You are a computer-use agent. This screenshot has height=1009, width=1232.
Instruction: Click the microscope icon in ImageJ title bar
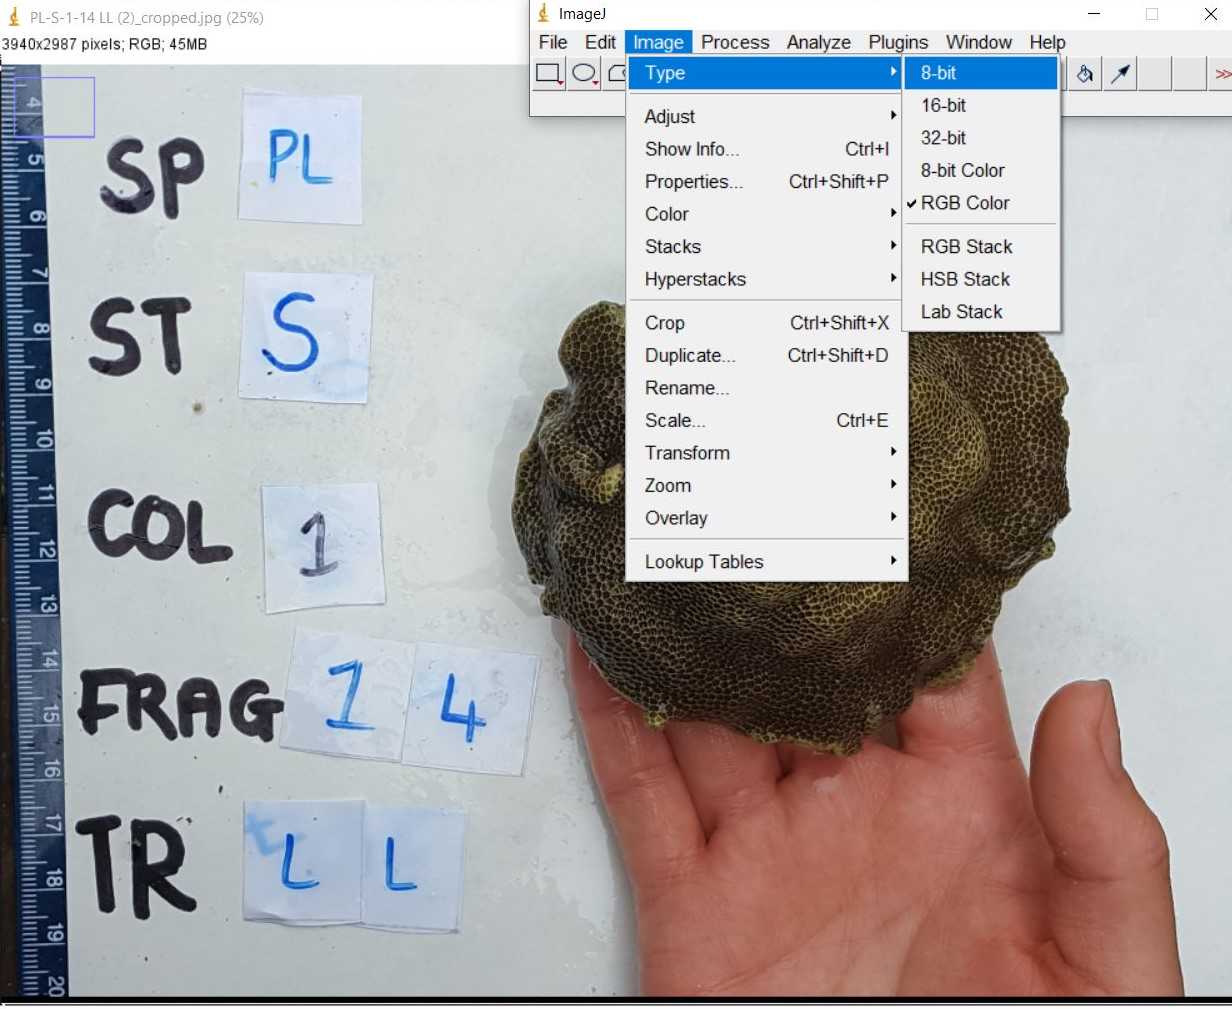[543, 14]
